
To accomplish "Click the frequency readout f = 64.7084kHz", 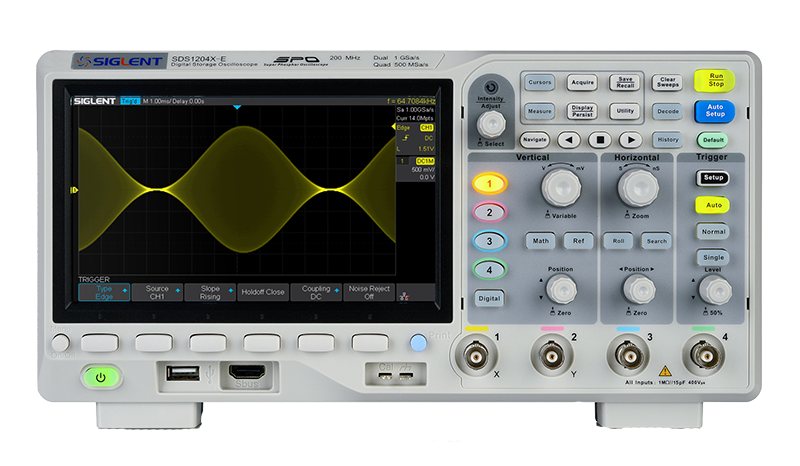I will tap(411, 101).
